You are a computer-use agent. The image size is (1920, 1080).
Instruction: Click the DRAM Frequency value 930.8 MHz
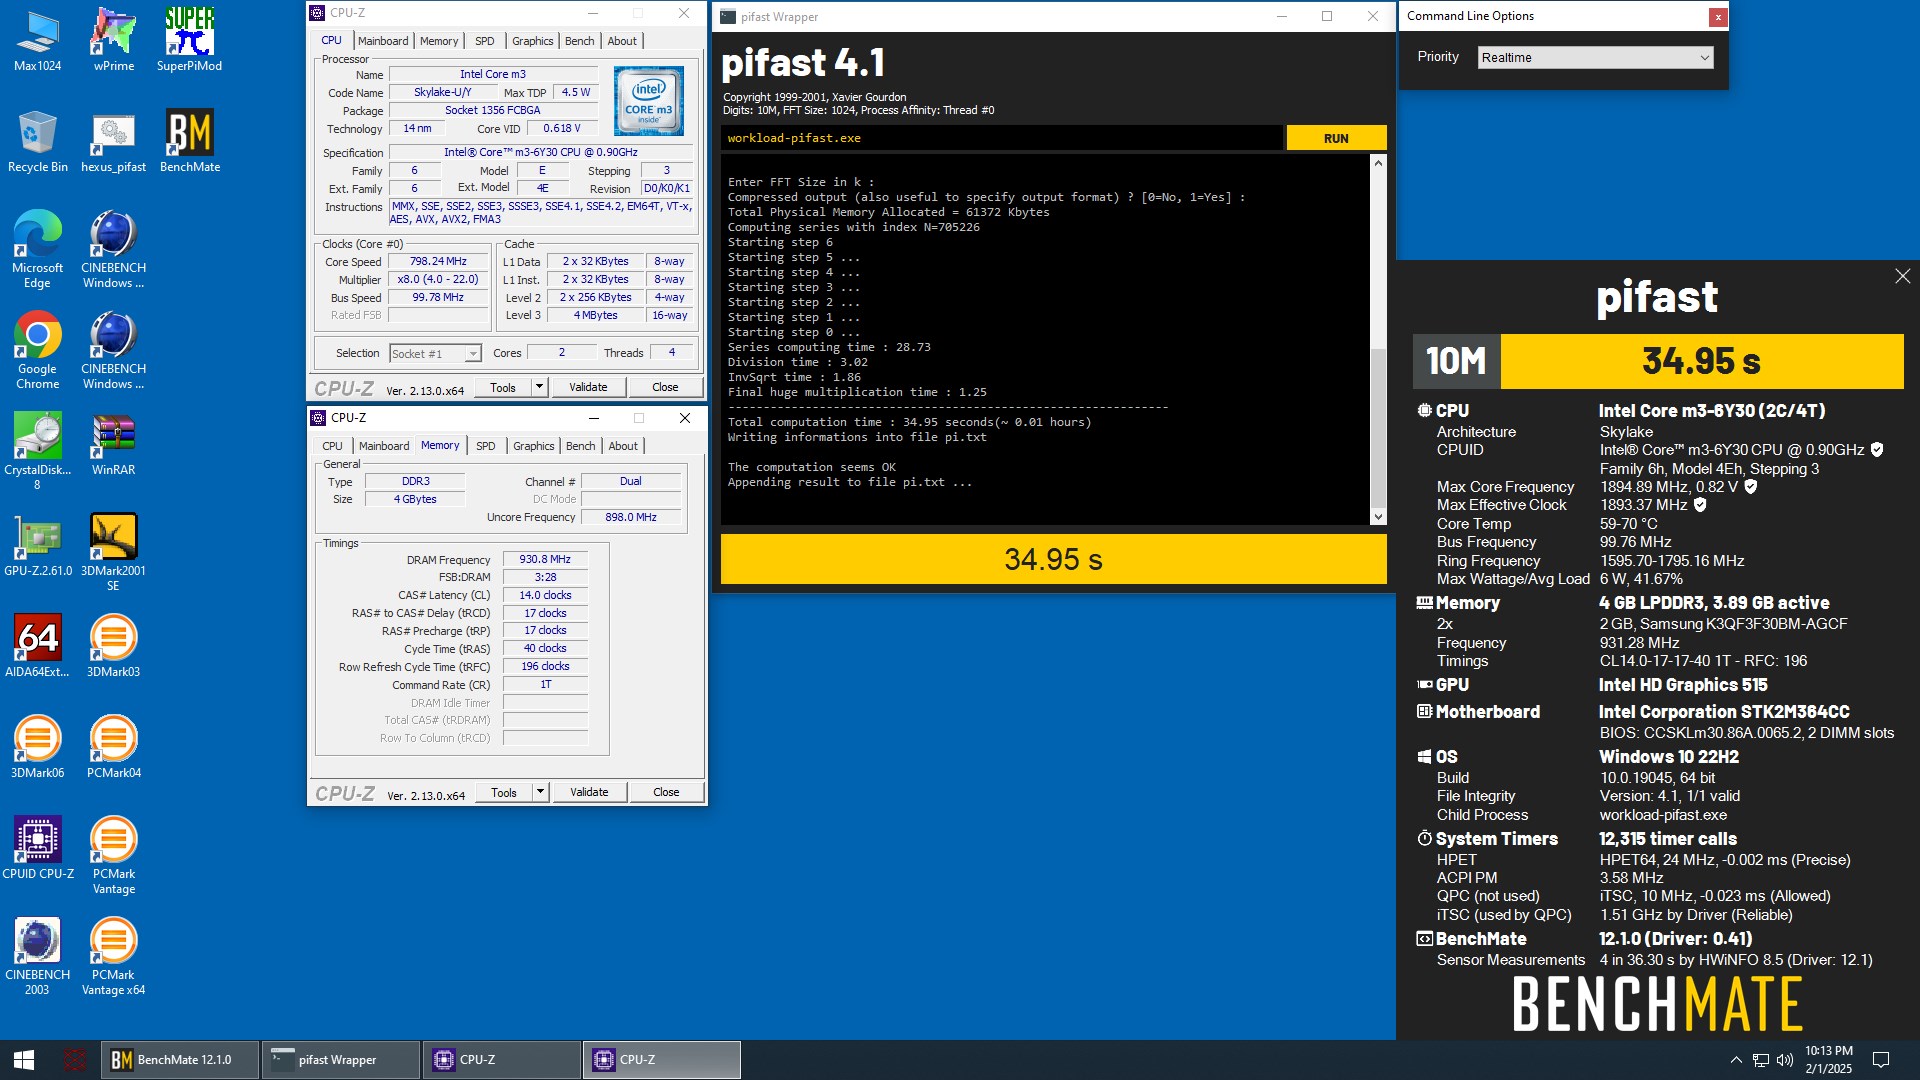click(545, 560)
